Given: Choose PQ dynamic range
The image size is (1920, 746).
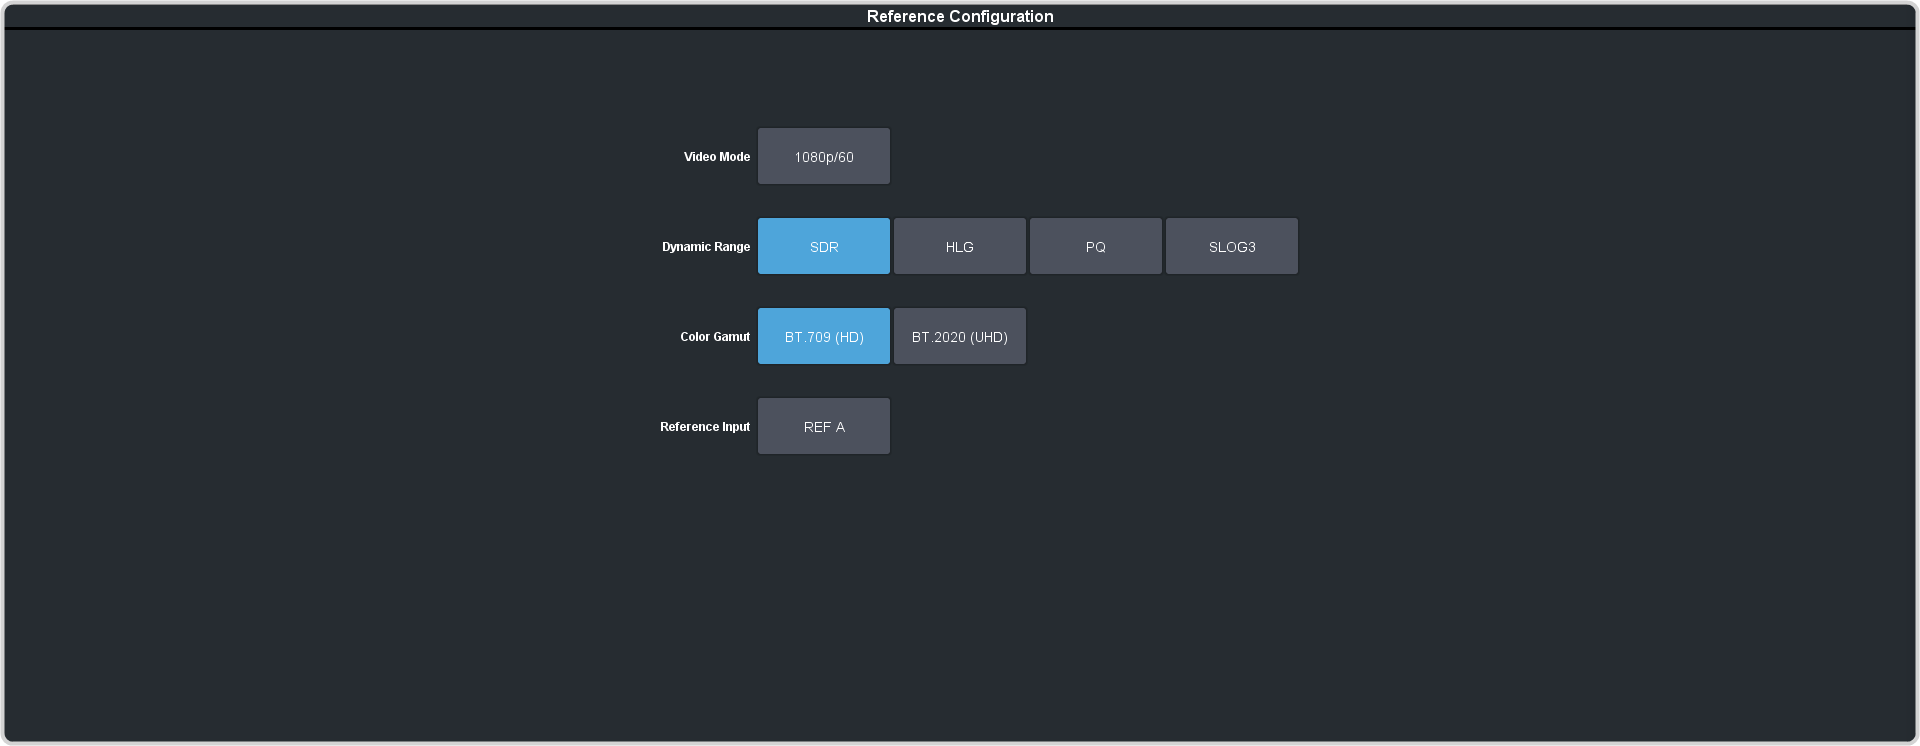Looking at the screenshot, I should (1096, 246).
